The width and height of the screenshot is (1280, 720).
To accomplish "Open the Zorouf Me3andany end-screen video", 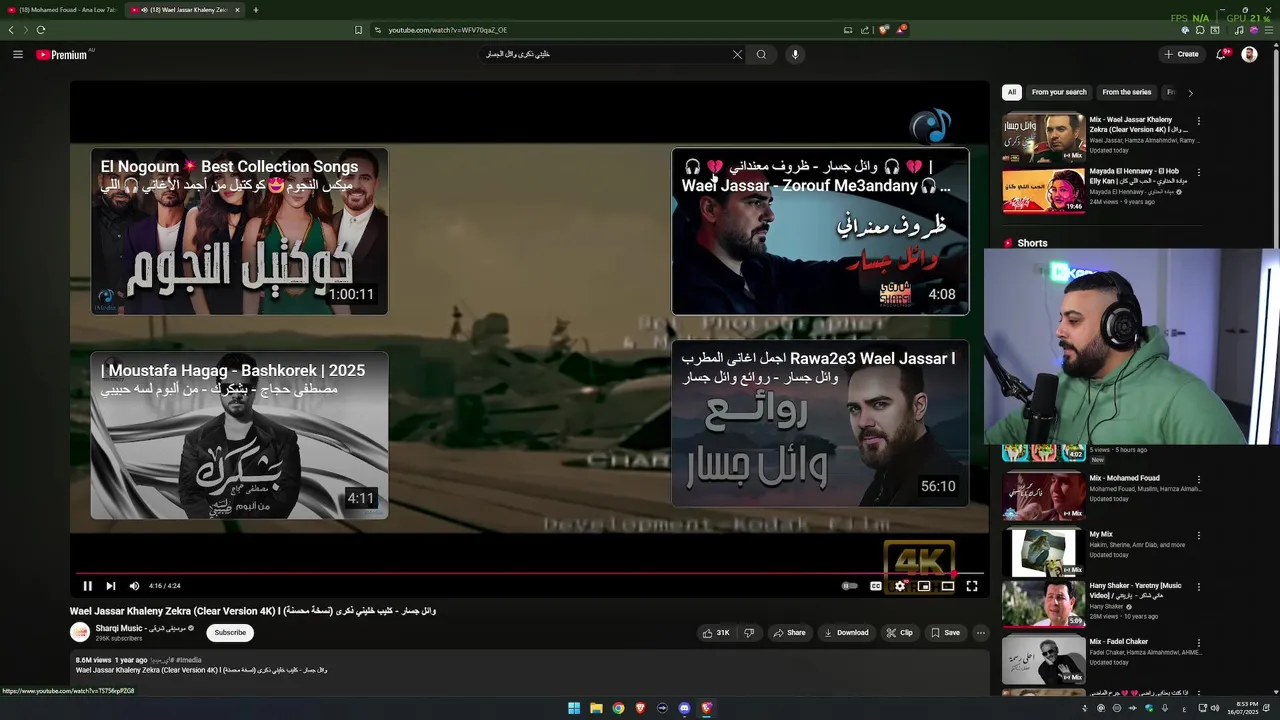I will (820, 231).
